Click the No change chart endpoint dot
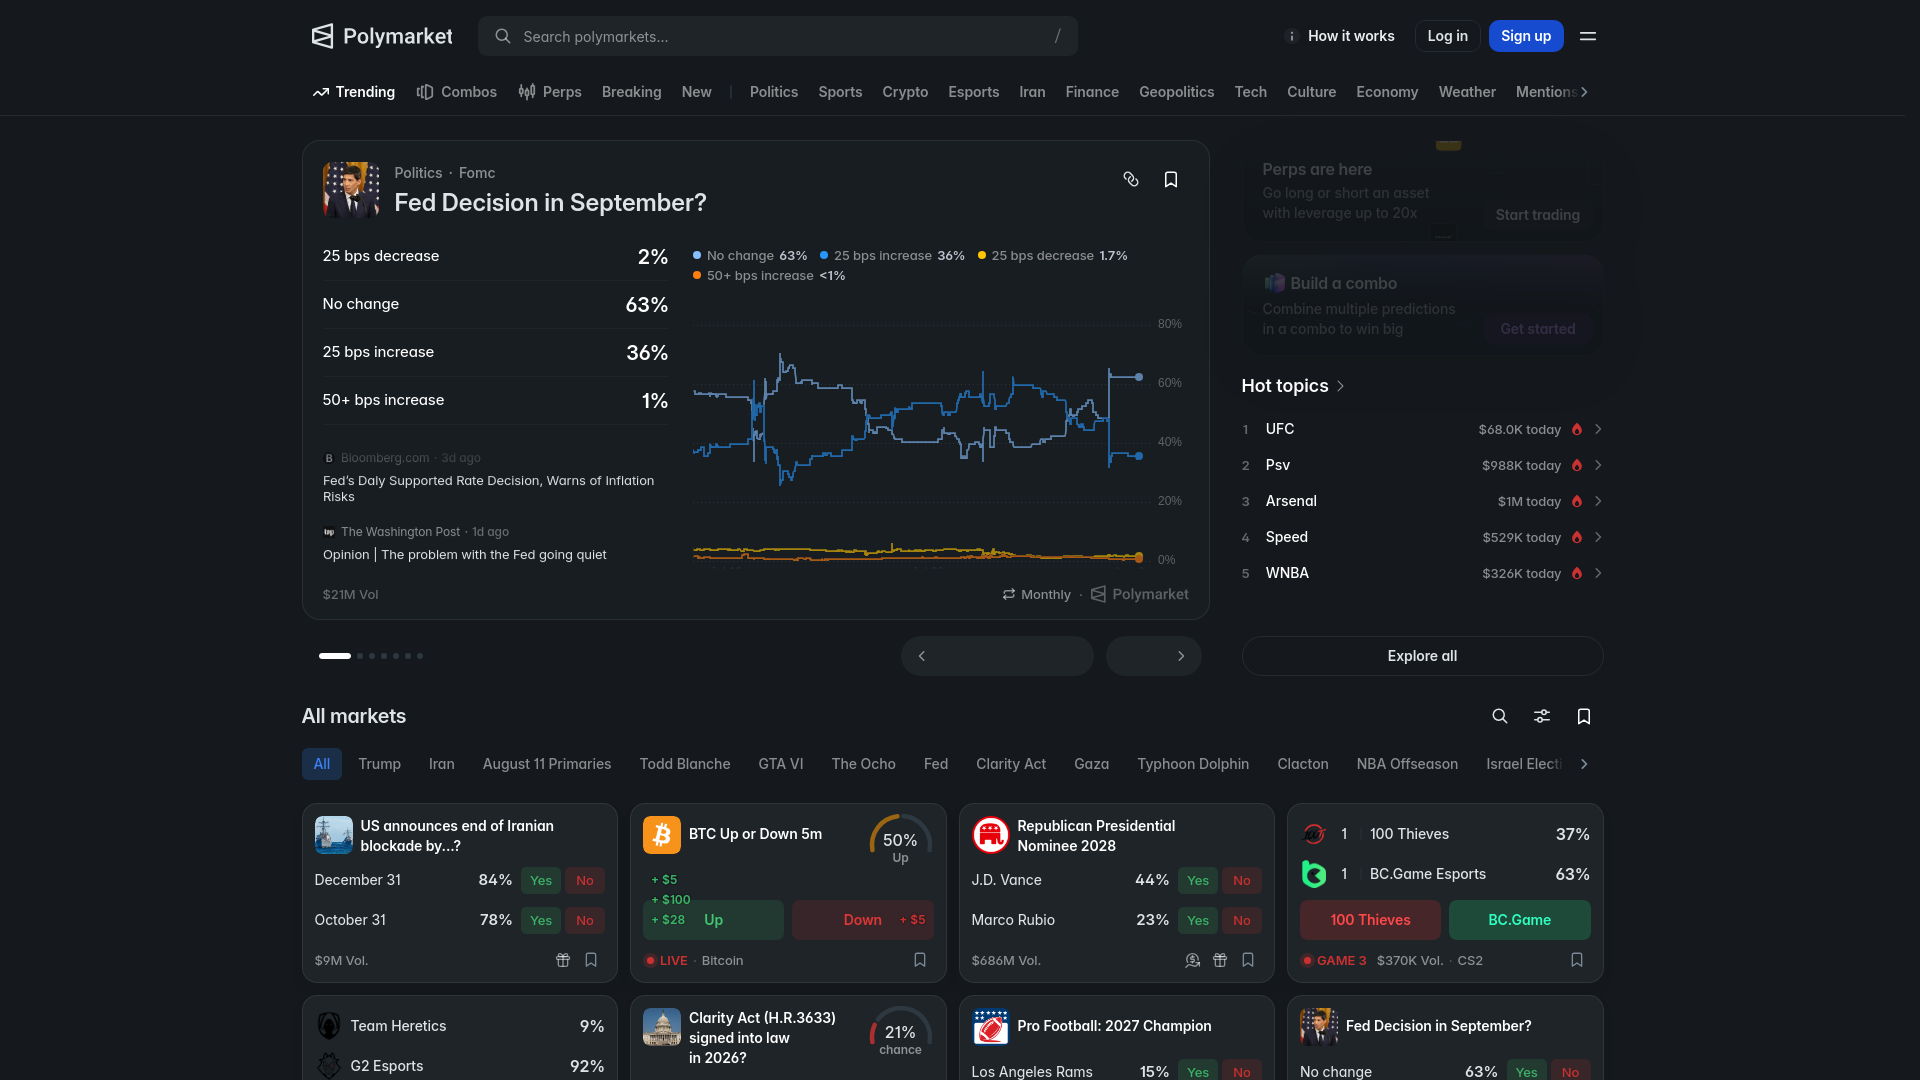The width and height of the screenshot is (1920, 1080). (1139, 377)
